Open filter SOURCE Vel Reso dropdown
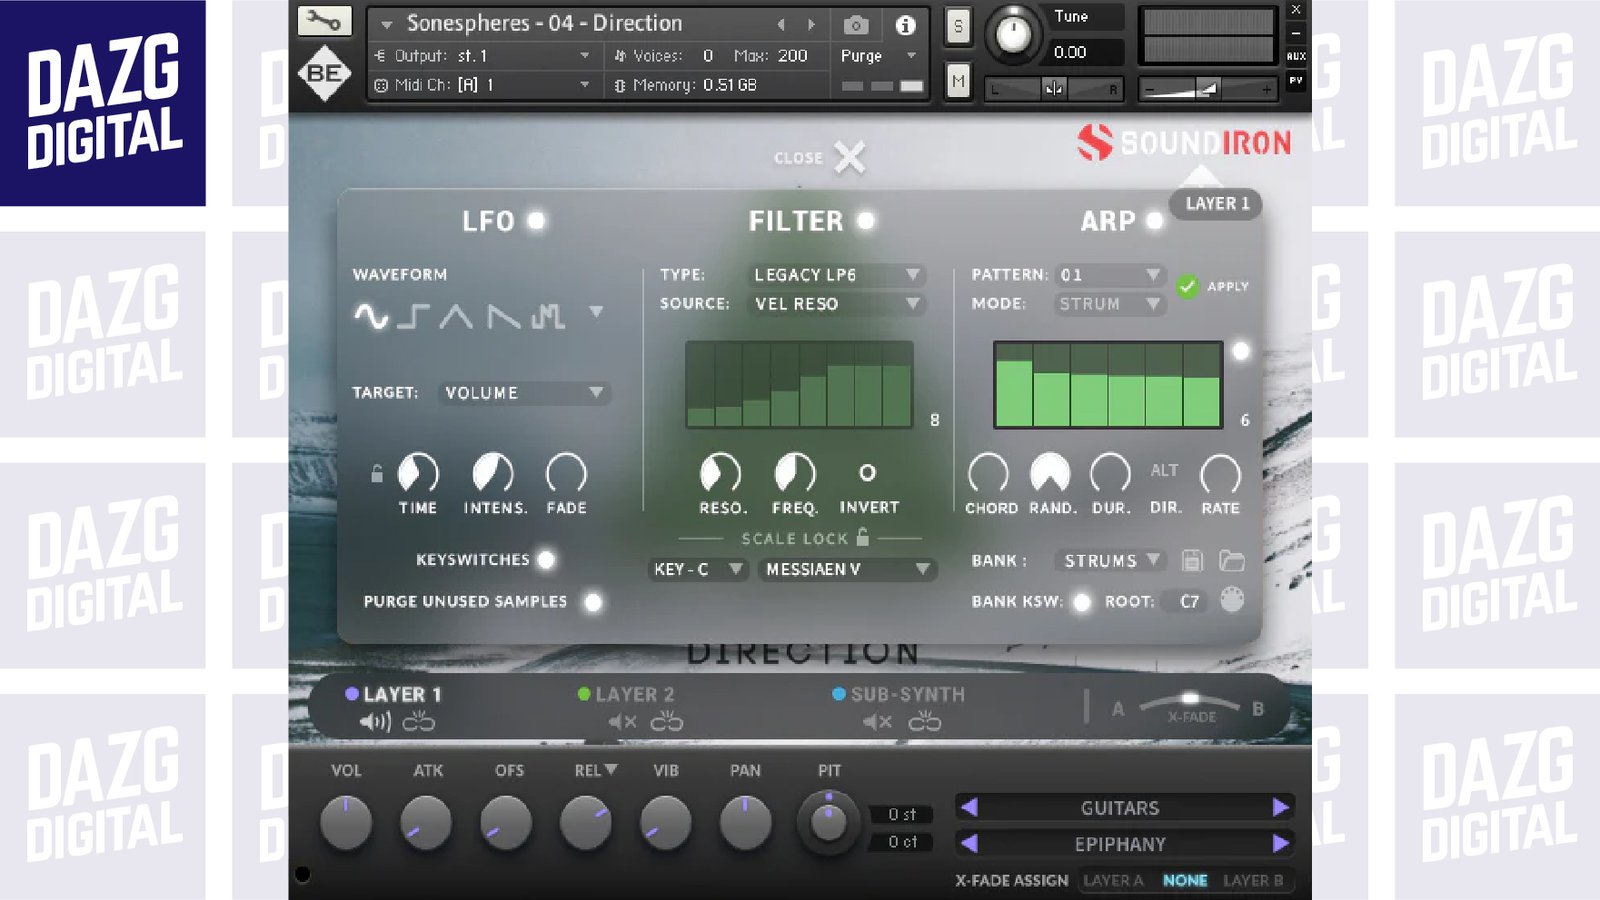This screenshot has width=1600, height=900. coord(836,303)
